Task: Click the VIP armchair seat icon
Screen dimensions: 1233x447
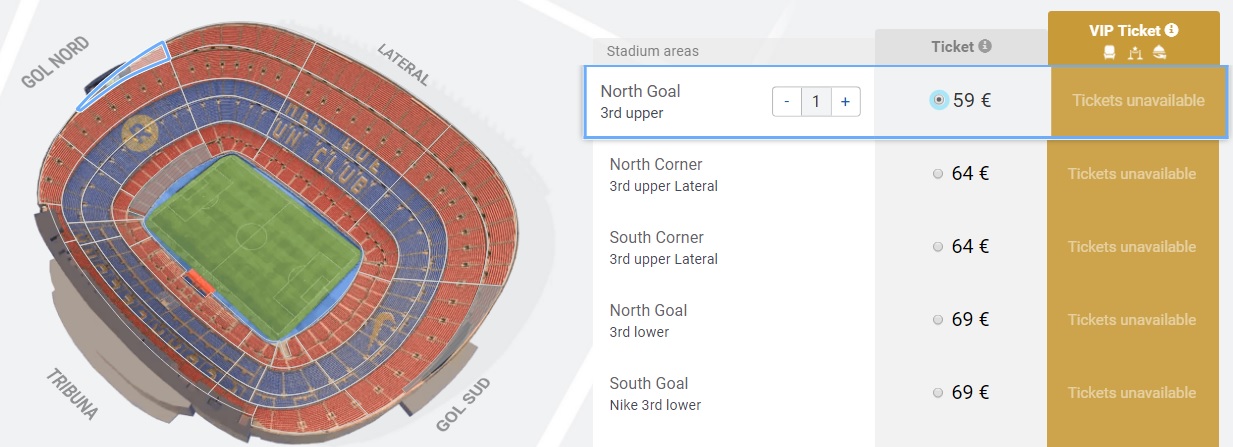Action: tap(1108, 53)
